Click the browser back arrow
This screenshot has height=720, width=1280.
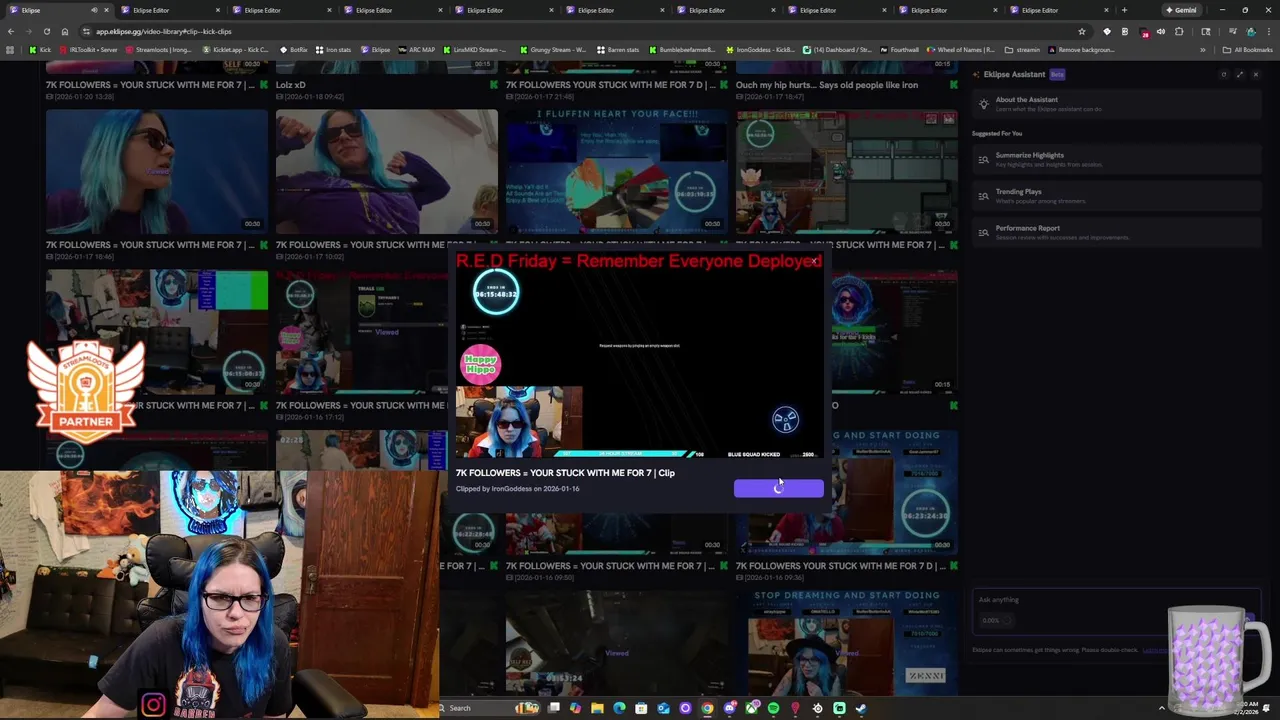tap(10, 31)
